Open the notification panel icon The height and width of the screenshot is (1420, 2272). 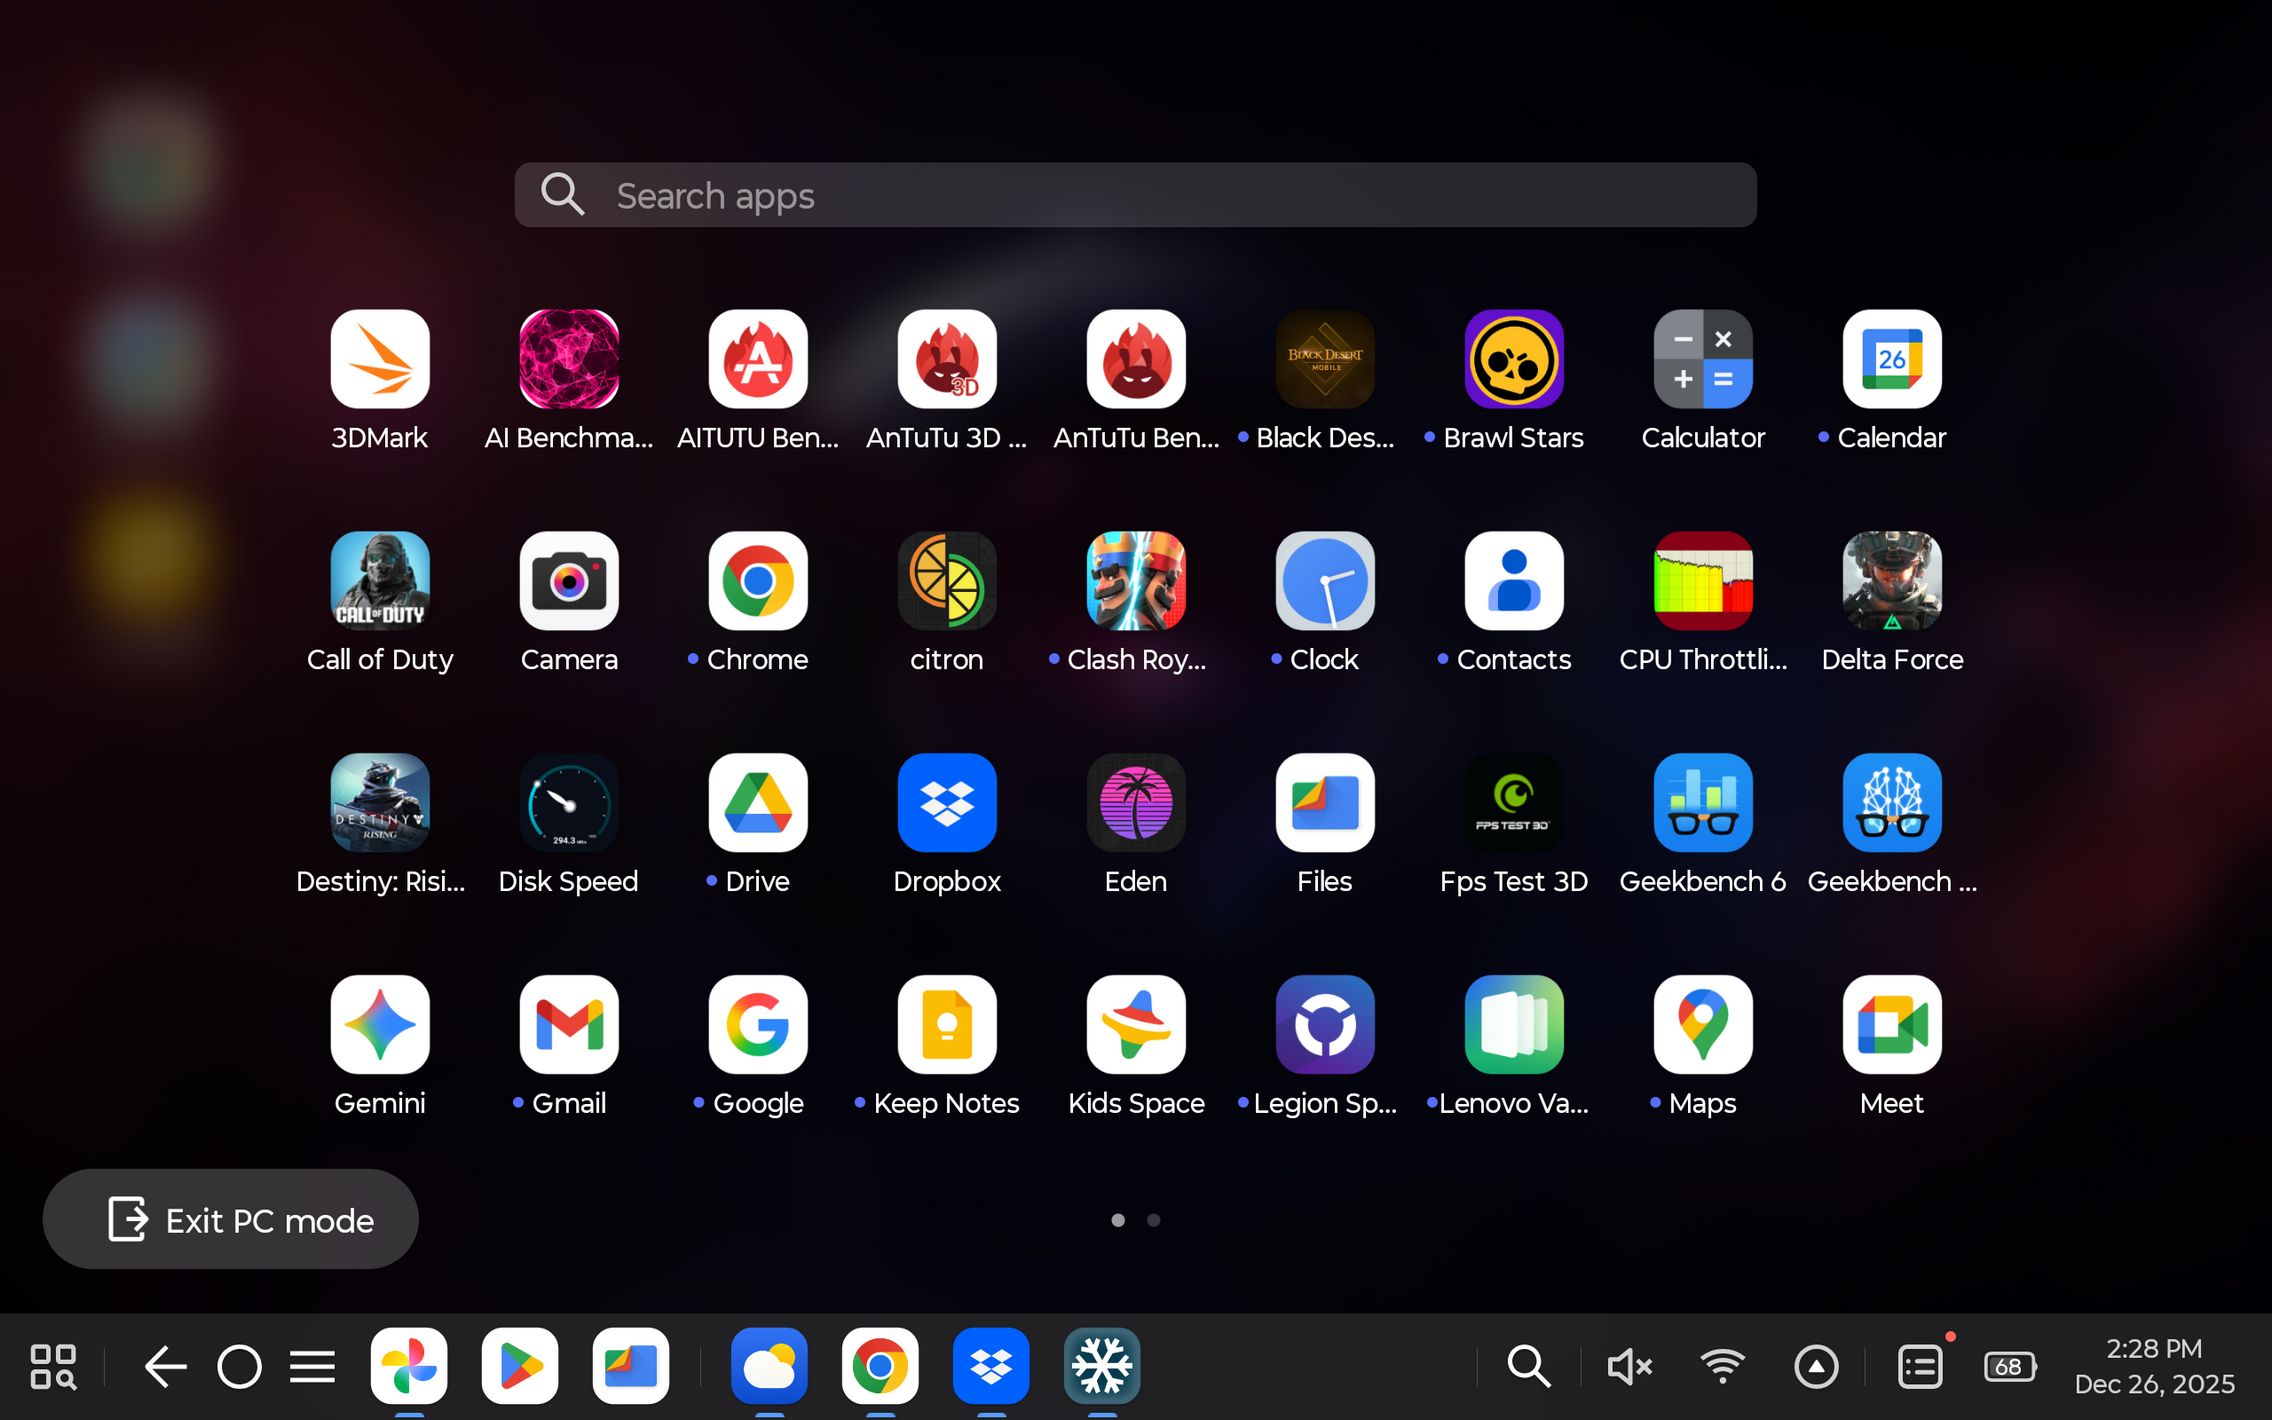coord(1920,1366)
